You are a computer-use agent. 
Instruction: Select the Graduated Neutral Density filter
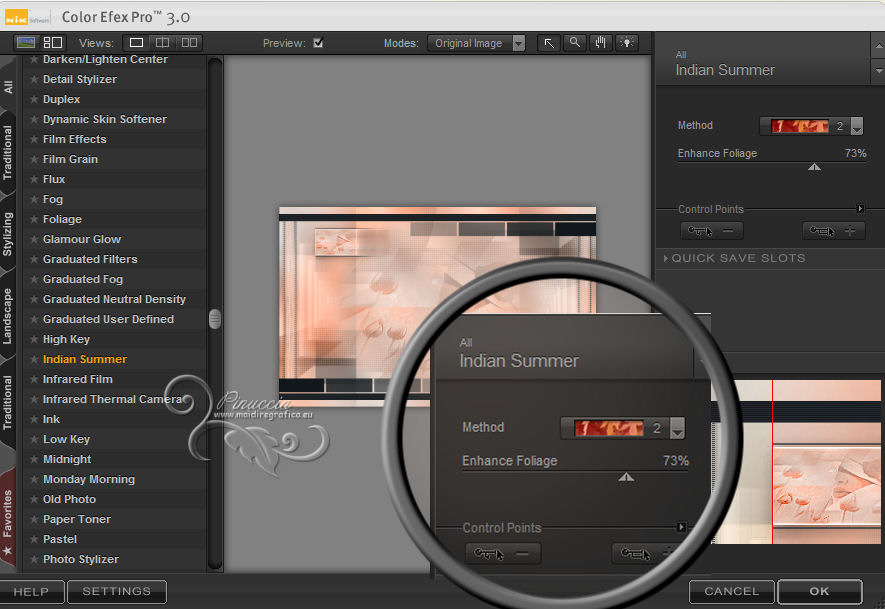click(x=114, y=299)
